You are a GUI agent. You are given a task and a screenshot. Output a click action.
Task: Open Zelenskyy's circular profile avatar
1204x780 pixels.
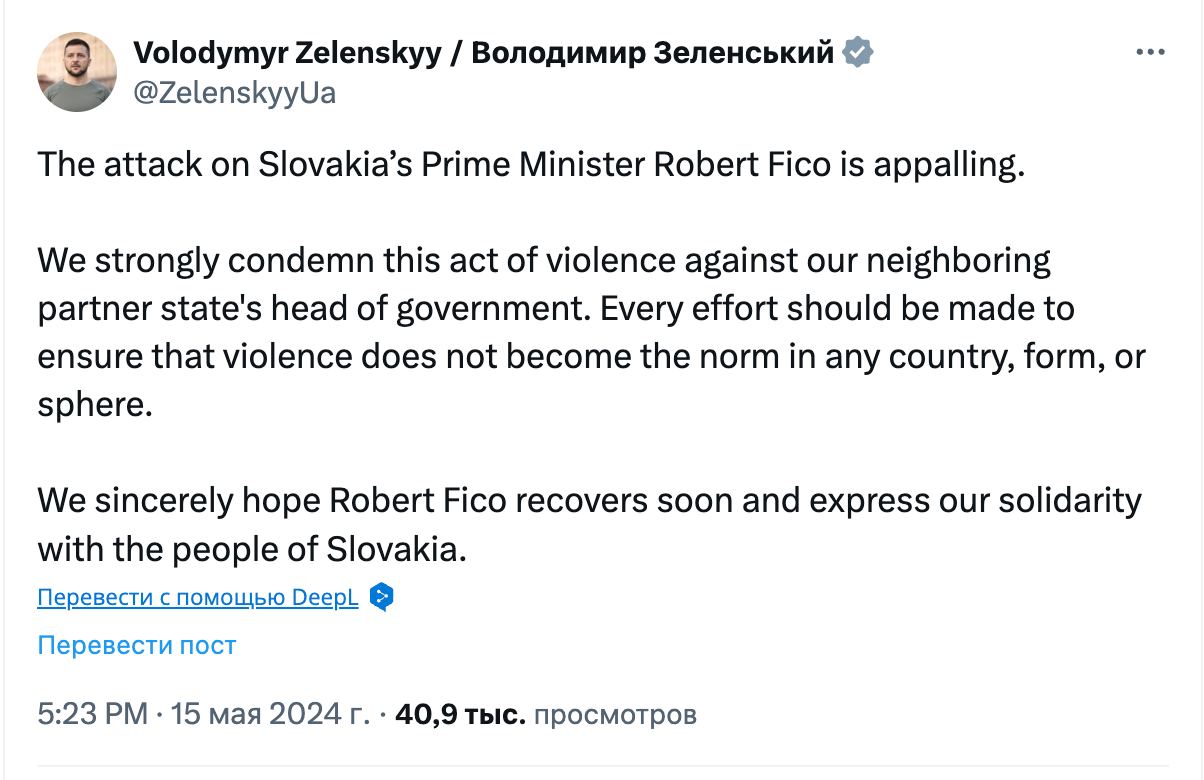click(x=76, y=71)
